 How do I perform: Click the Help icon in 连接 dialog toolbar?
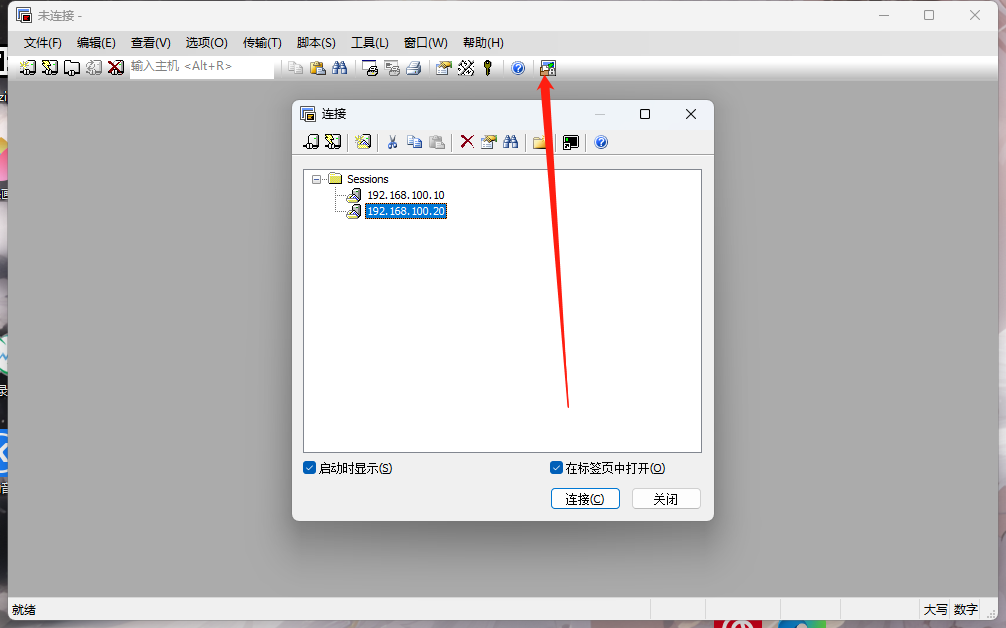[601, 142]
